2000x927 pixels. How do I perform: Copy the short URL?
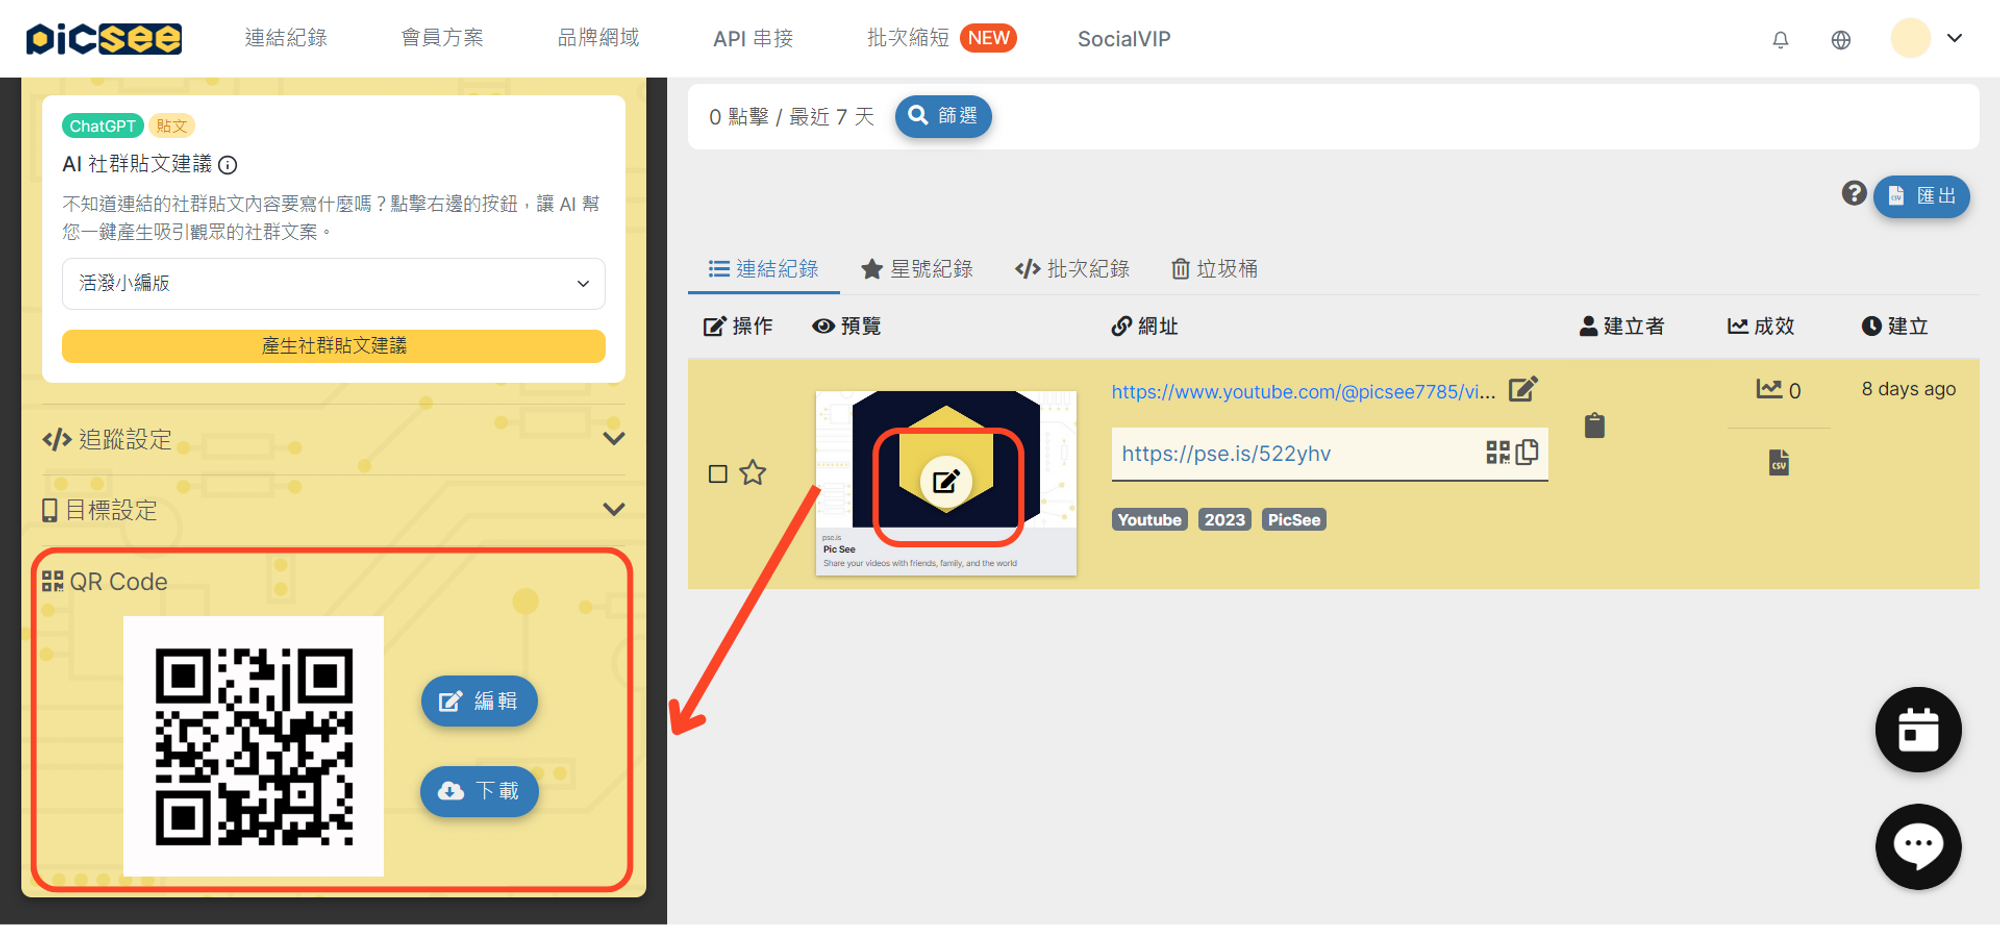[1528, 452]
